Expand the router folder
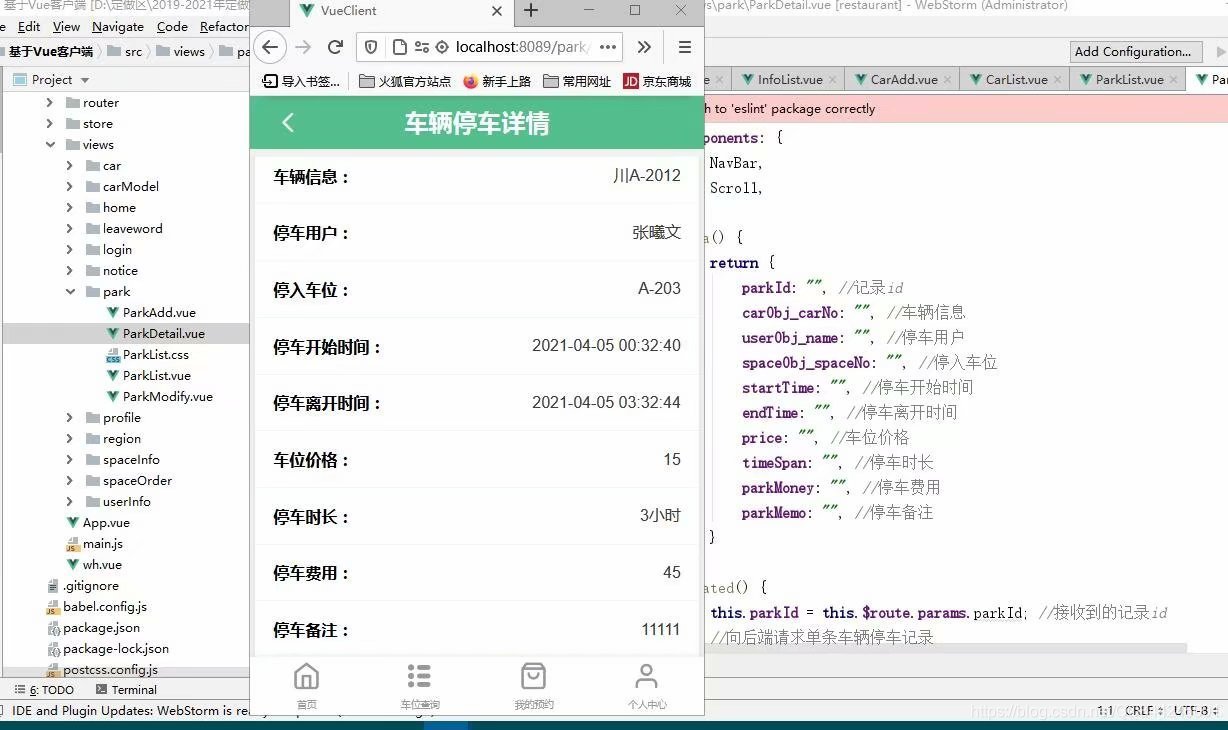This screenshot has height=730, width=1228. 50,102
